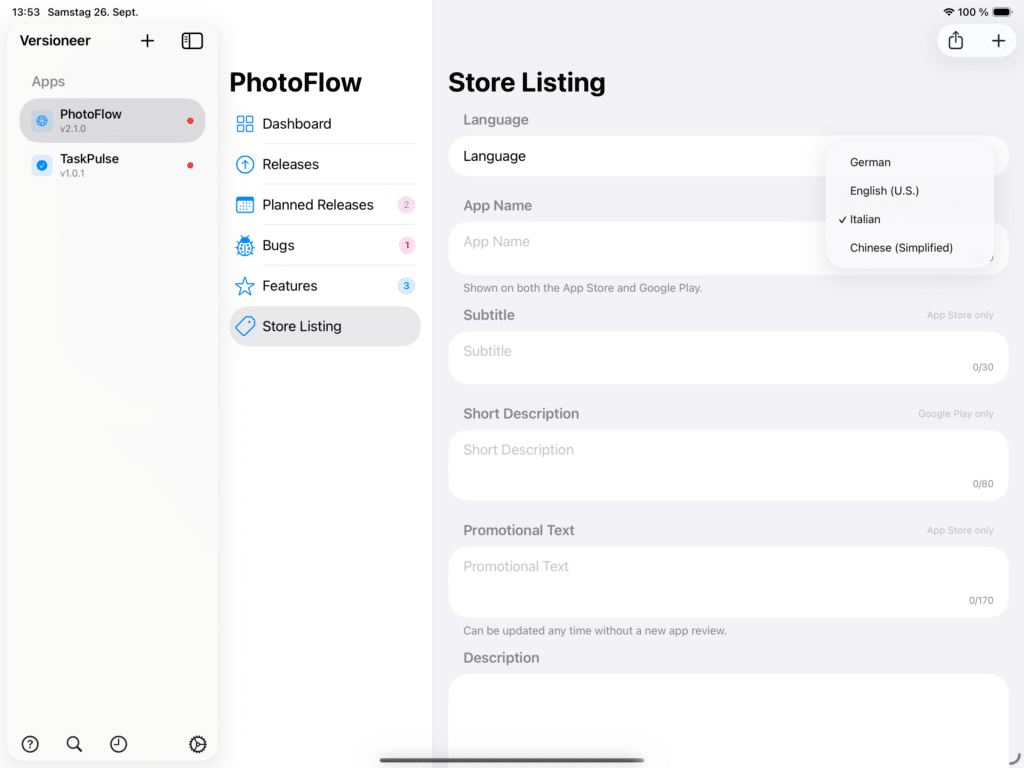Click the Bugs count badge 1
Viewport: 1024px width, 768px height.
(x=406, y=246)
